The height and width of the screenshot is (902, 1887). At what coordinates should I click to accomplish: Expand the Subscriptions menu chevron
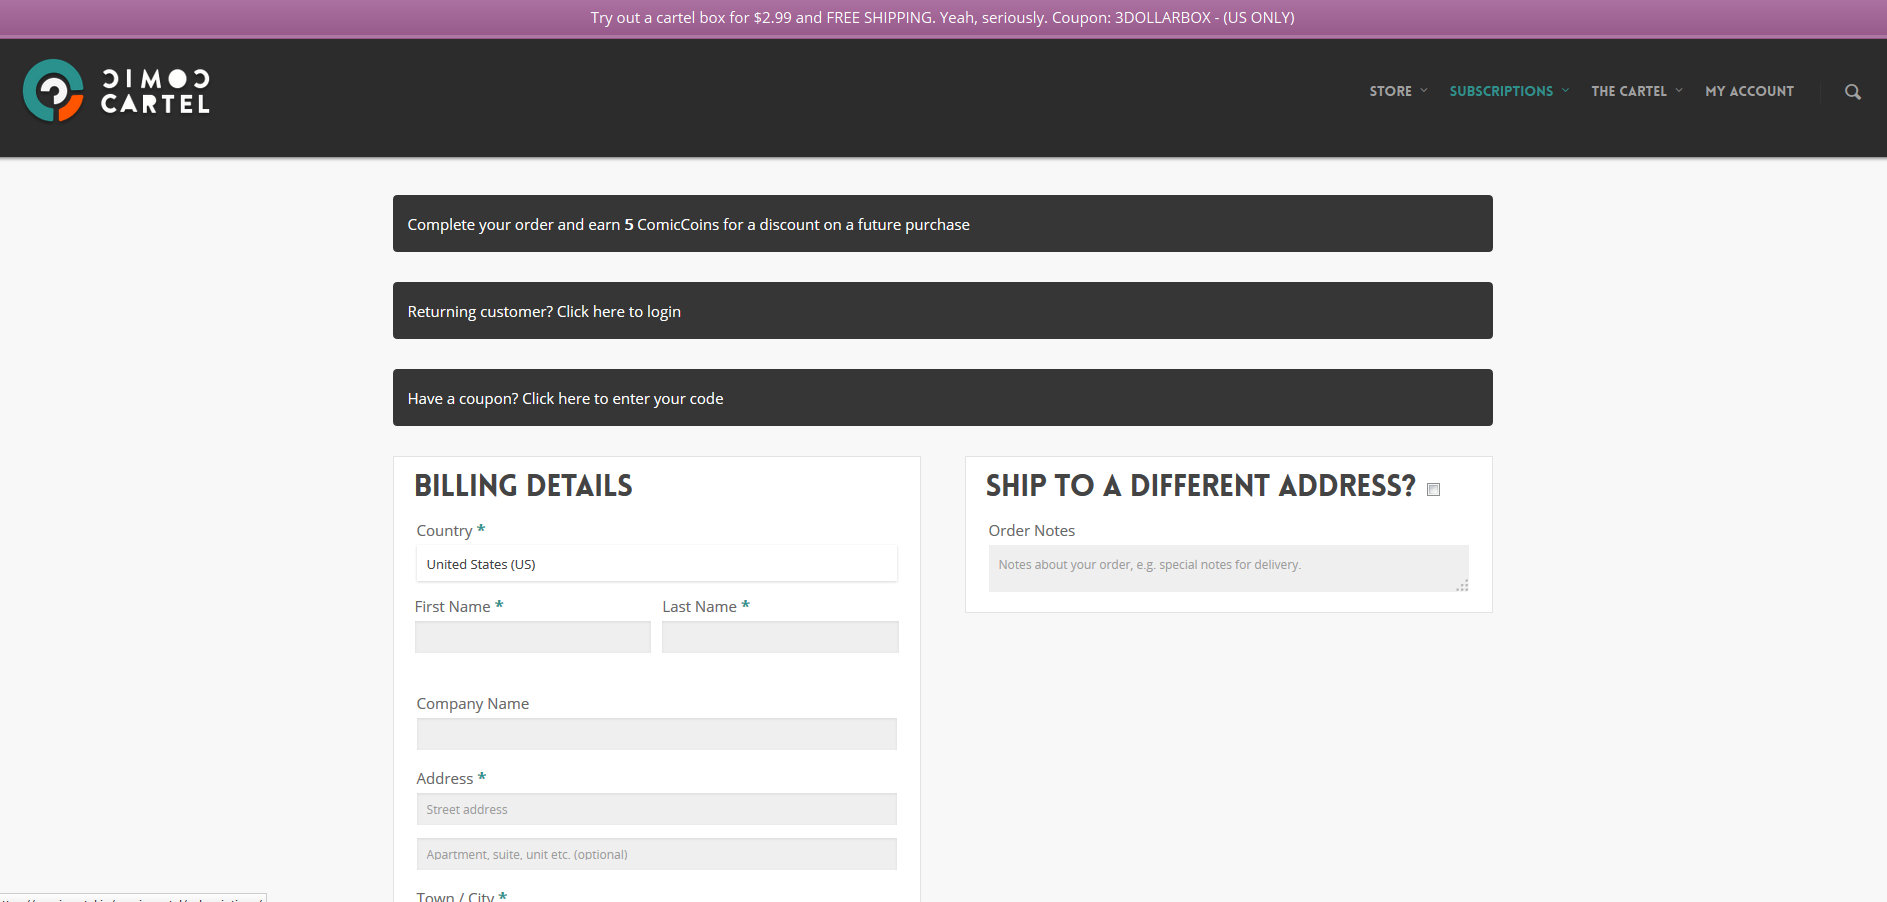(x=1565, y=91)
